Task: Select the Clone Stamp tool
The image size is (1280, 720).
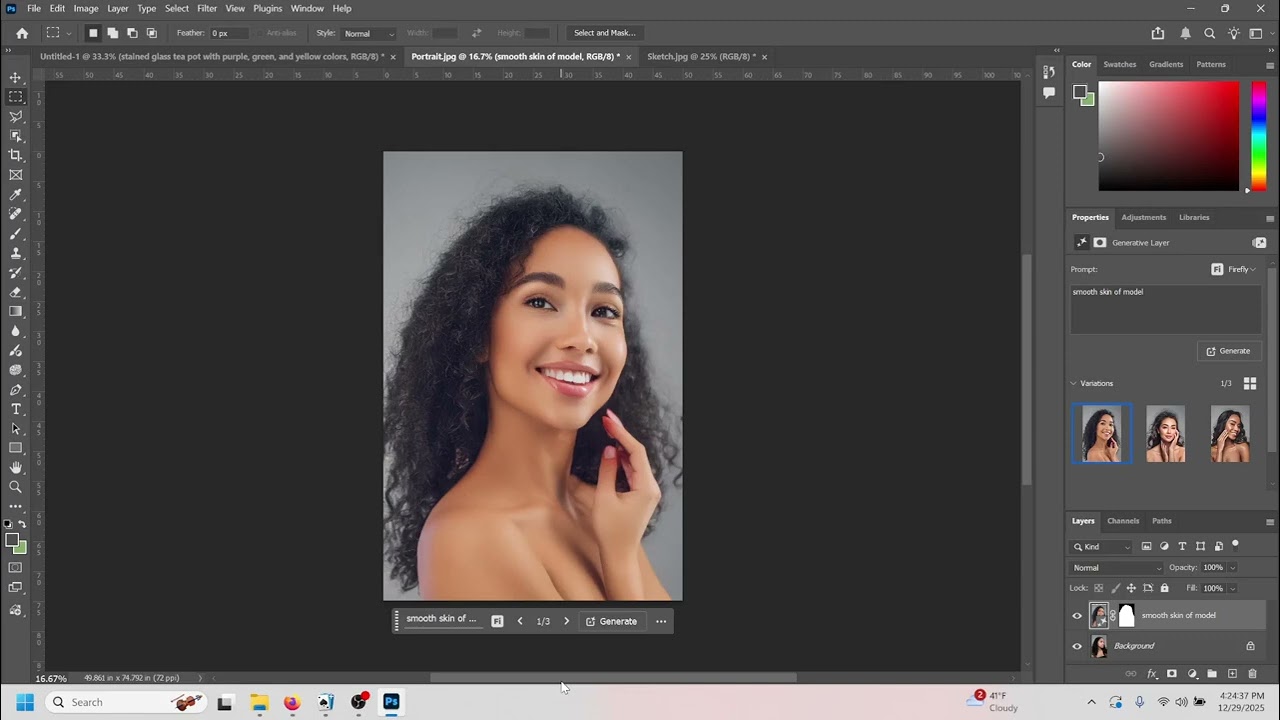Action: 15,253
